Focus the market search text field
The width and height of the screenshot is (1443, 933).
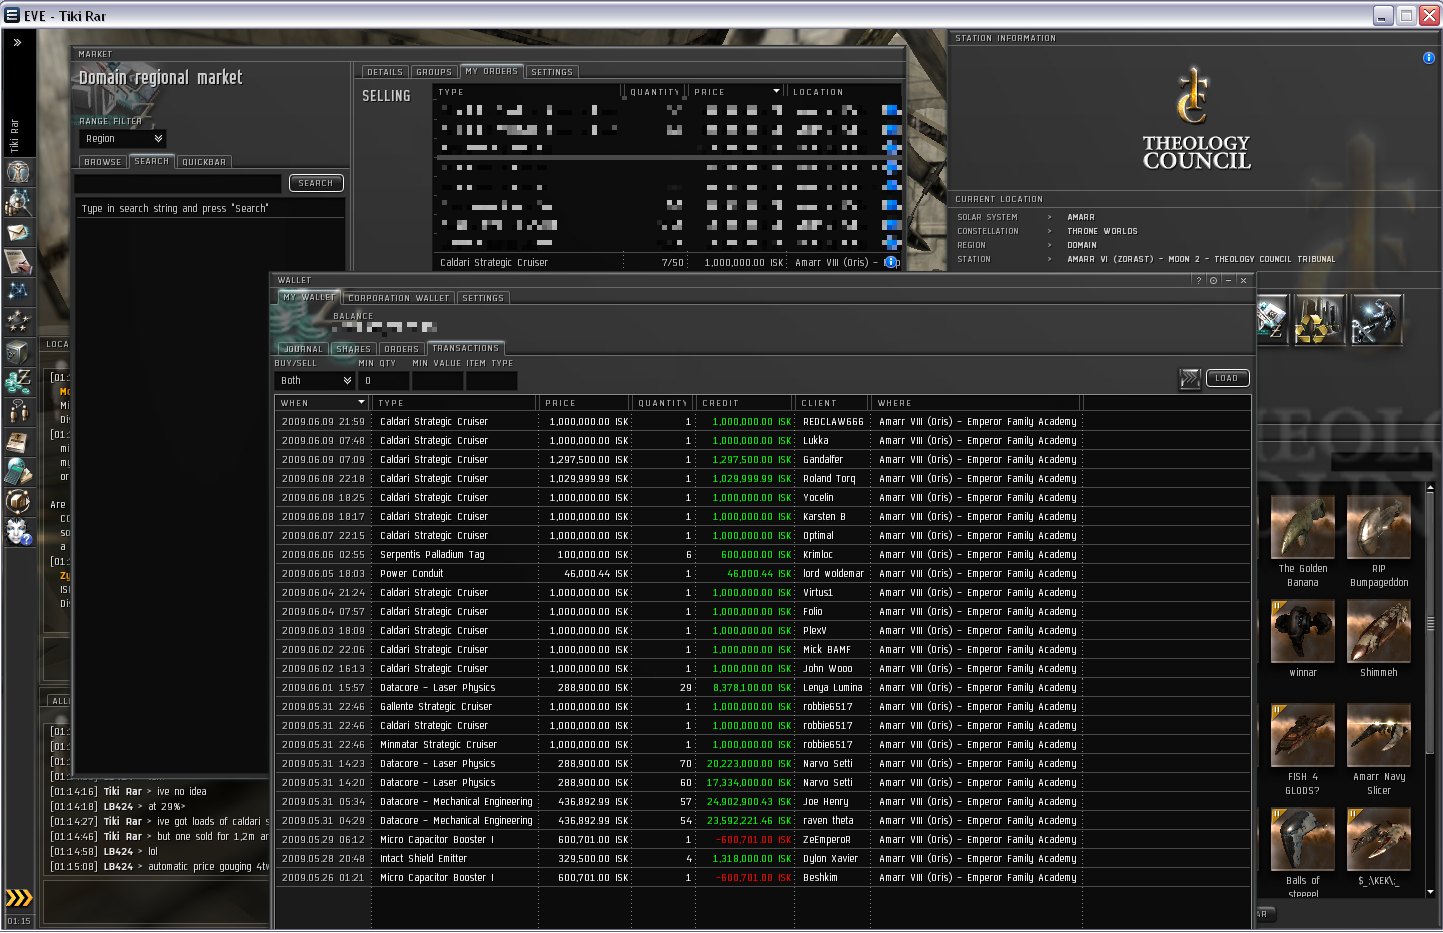click(x=179, y=183)
